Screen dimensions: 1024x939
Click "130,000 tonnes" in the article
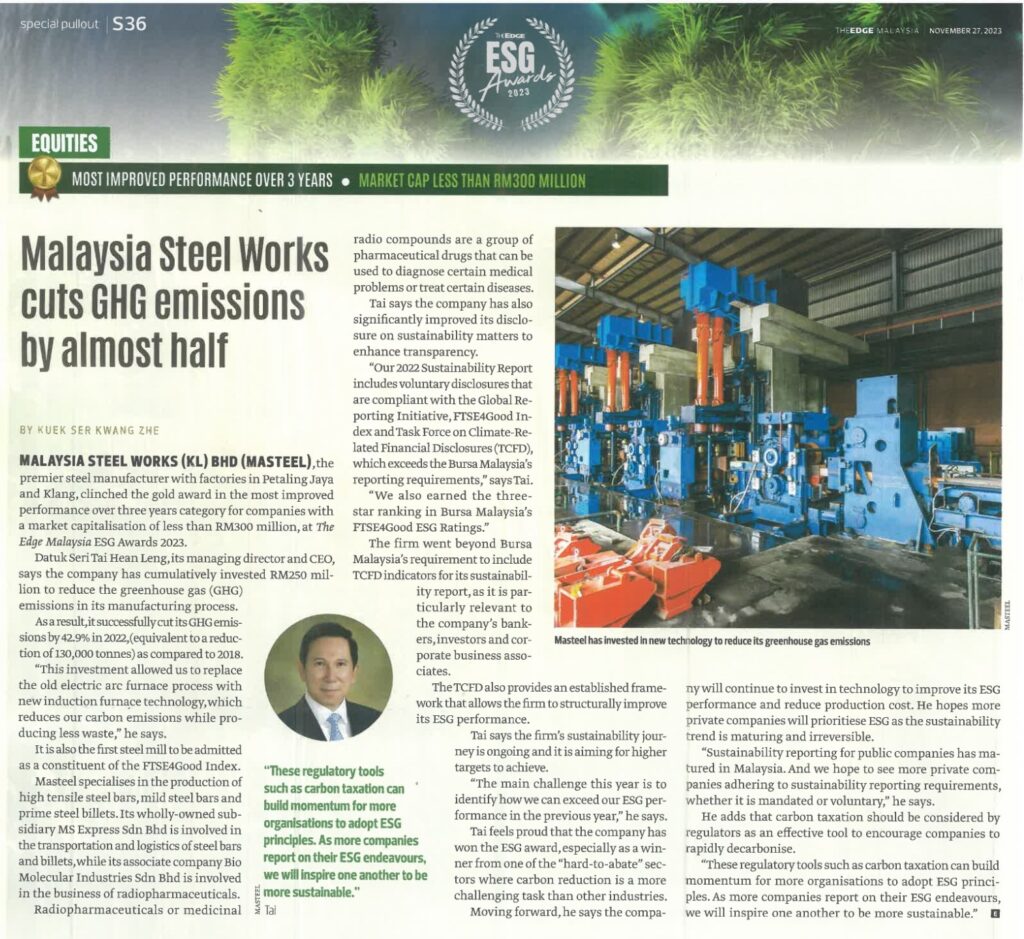[x=88, y=654]
